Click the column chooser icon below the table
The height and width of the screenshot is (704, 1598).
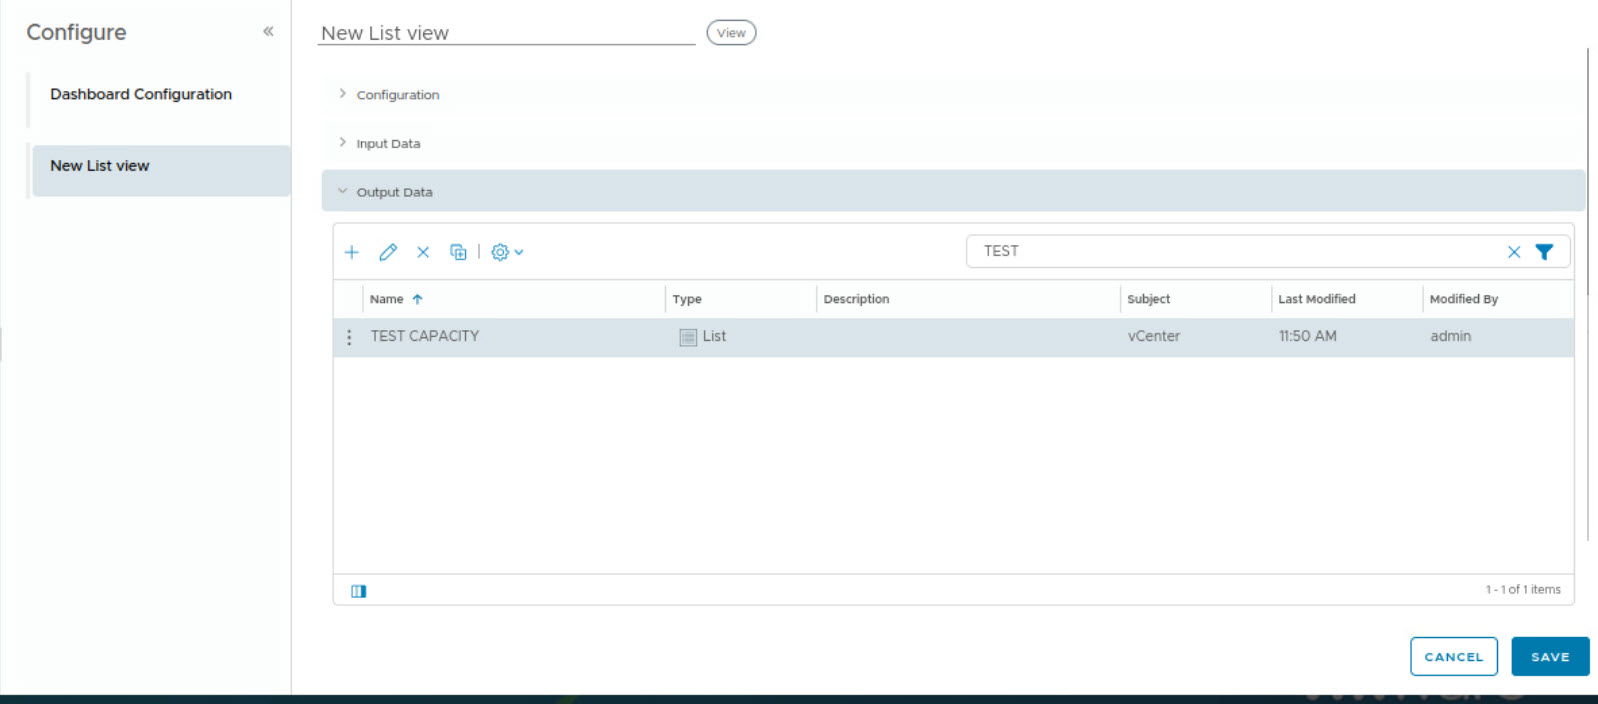tap(359, 591)
